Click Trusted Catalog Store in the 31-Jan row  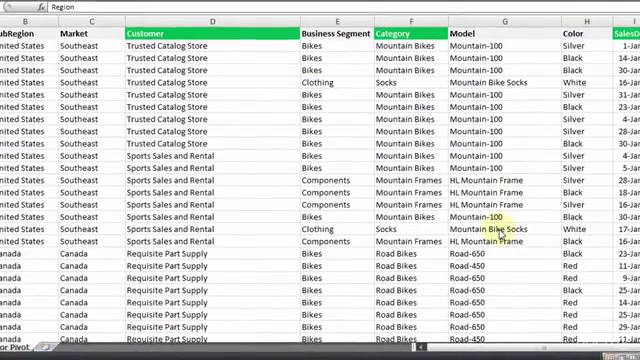point(167,95)
